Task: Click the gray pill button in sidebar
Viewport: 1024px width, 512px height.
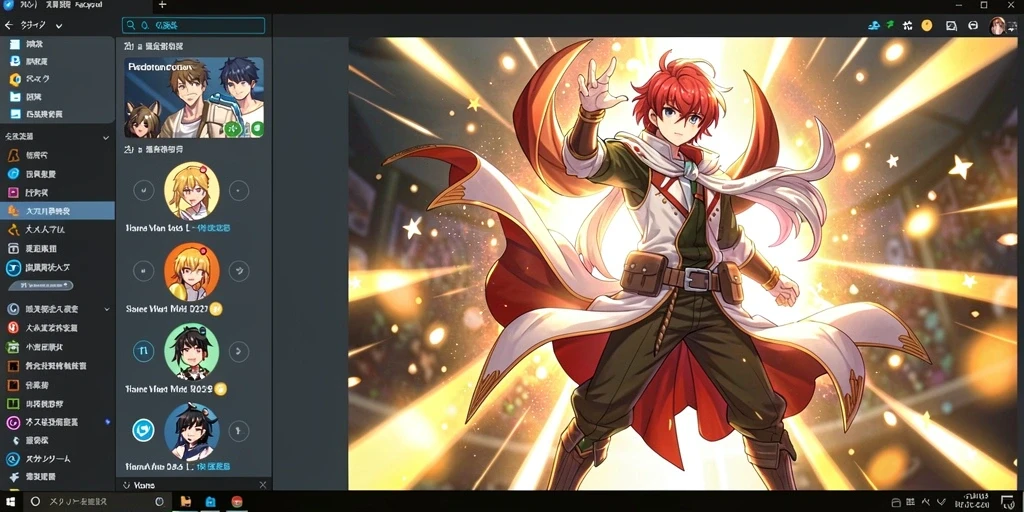Action: (x=40, y=285)
